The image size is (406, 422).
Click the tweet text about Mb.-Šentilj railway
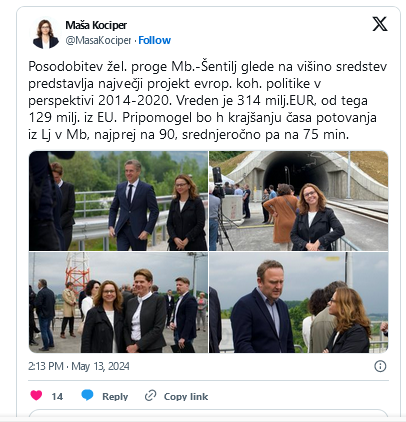pos(207,100)
